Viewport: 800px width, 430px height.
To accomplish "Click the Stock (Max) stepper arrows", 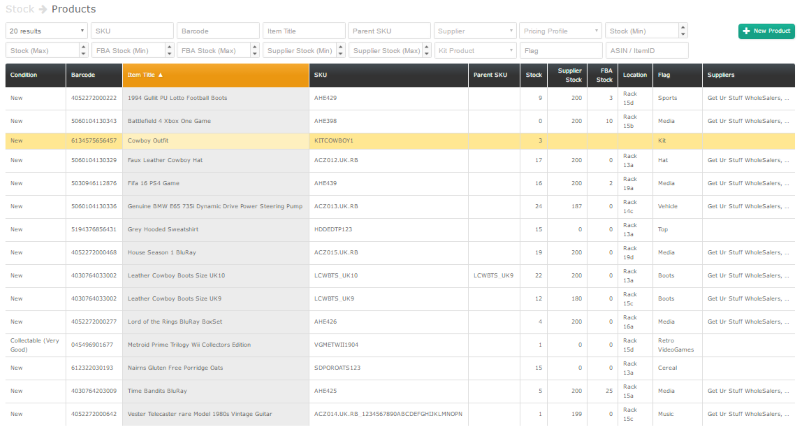I will (84, 50).
